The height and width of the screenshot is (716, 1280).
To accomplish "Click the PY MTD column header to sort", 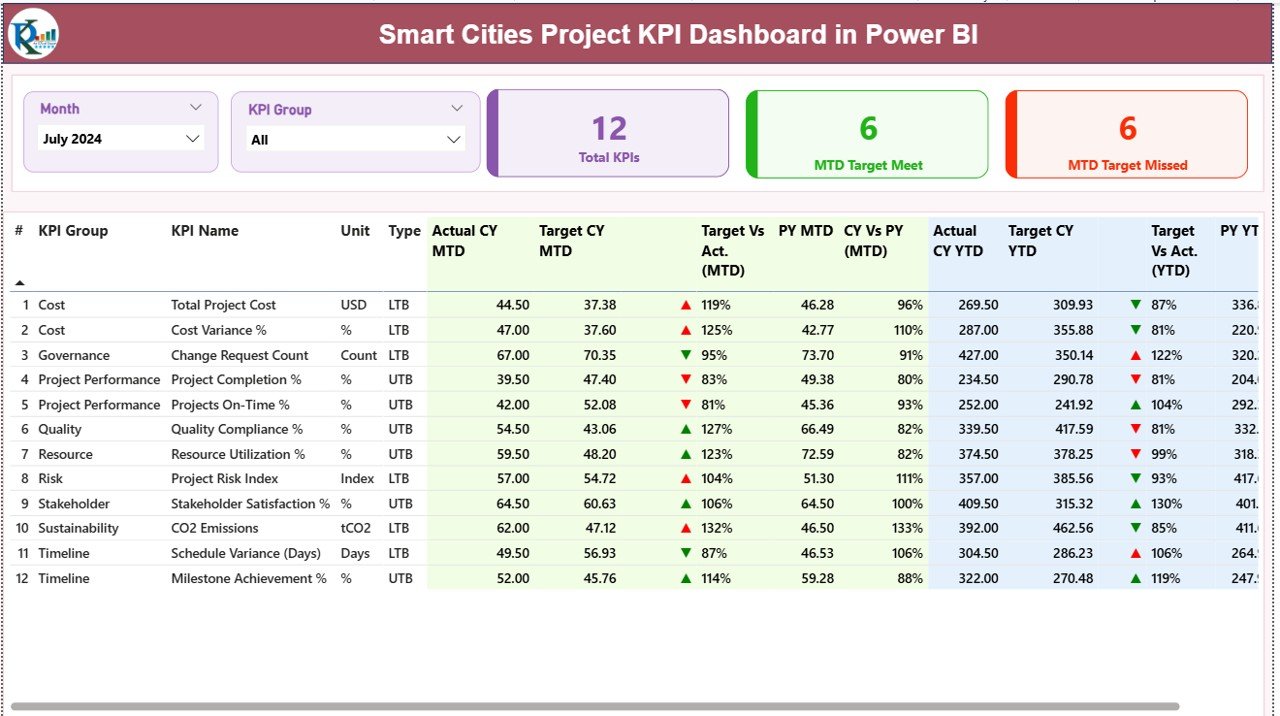I will coord(805,230).
